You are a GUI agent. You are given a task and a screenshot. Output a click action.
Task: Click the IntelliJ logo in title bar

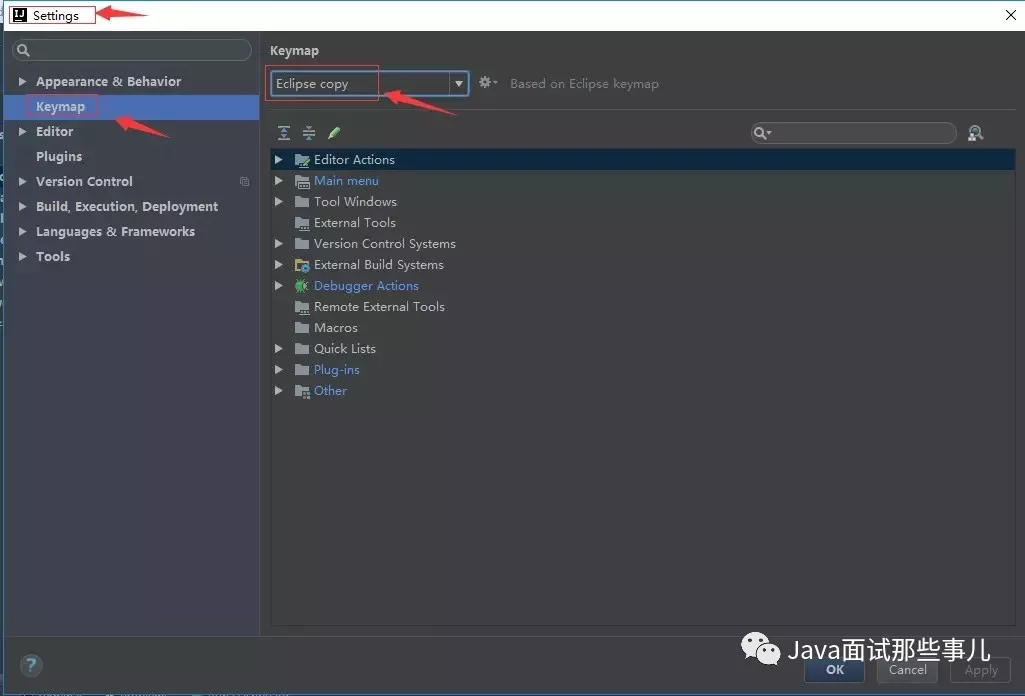(20, 15)
